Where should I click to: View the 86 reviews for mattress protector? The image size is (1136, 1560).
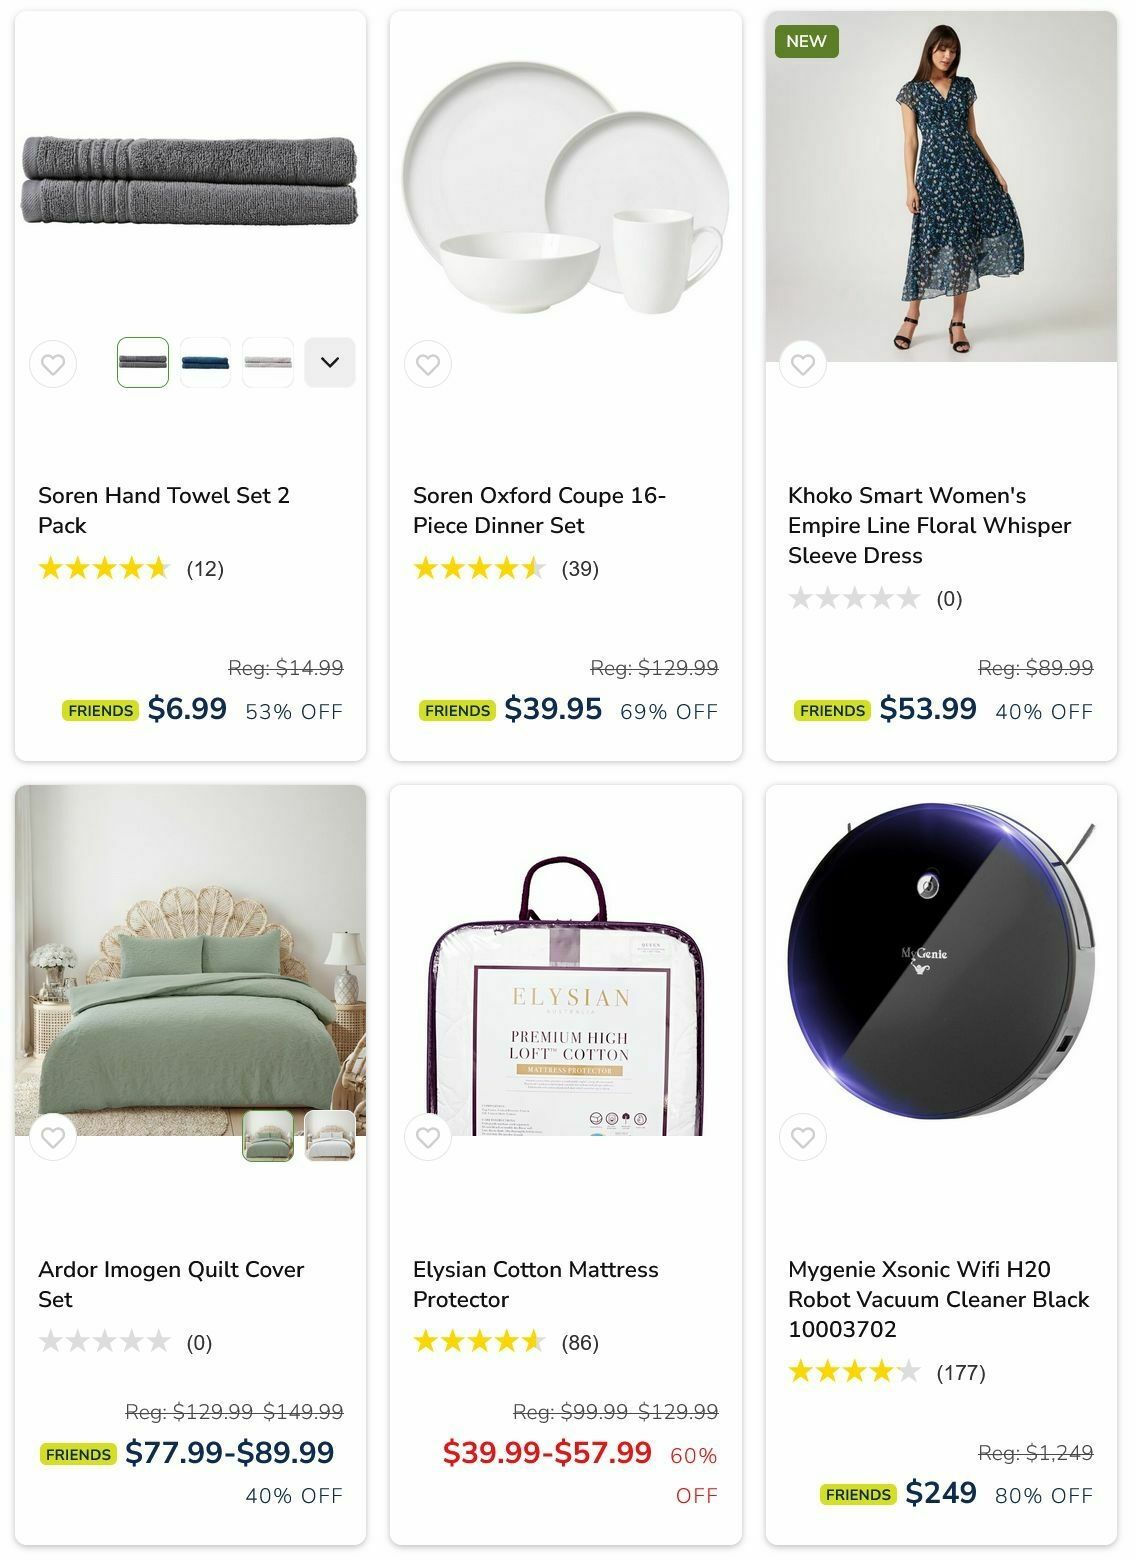[x=580, y=1343]
